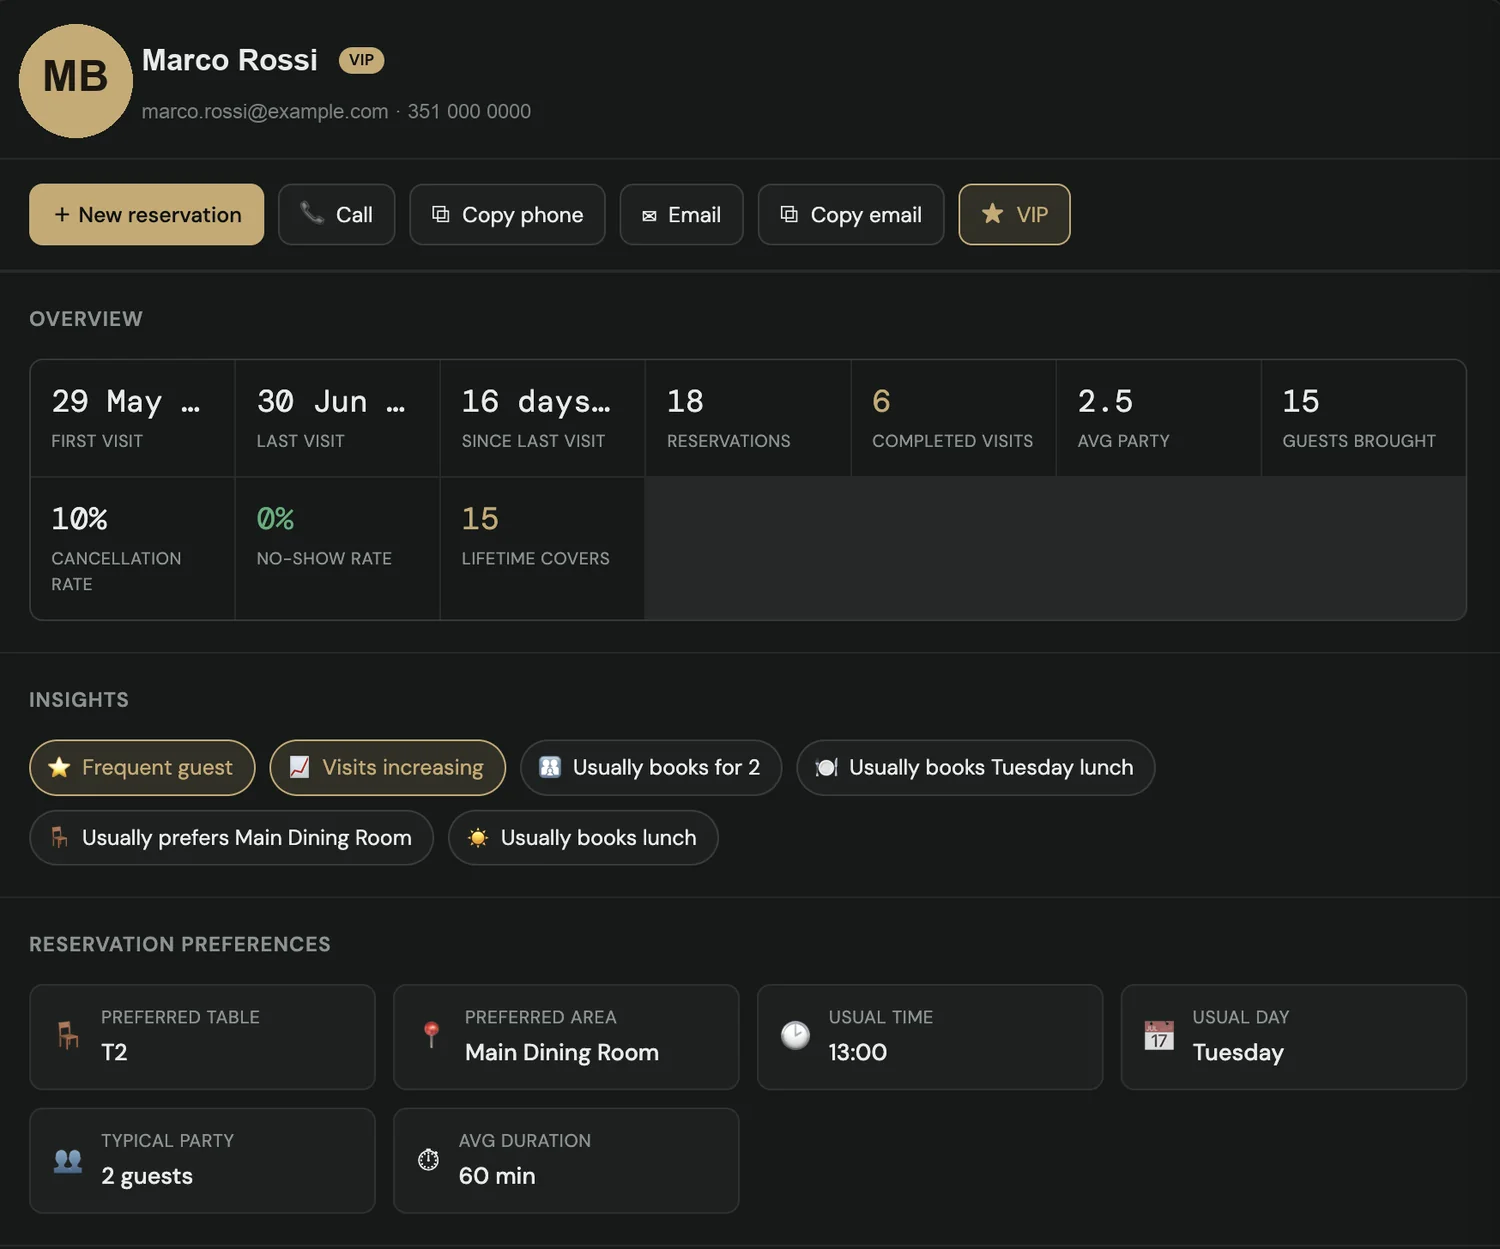Click the INSIGHTS section heading
Viewport: 1500px width, 1249px height.
coord(79,700)
